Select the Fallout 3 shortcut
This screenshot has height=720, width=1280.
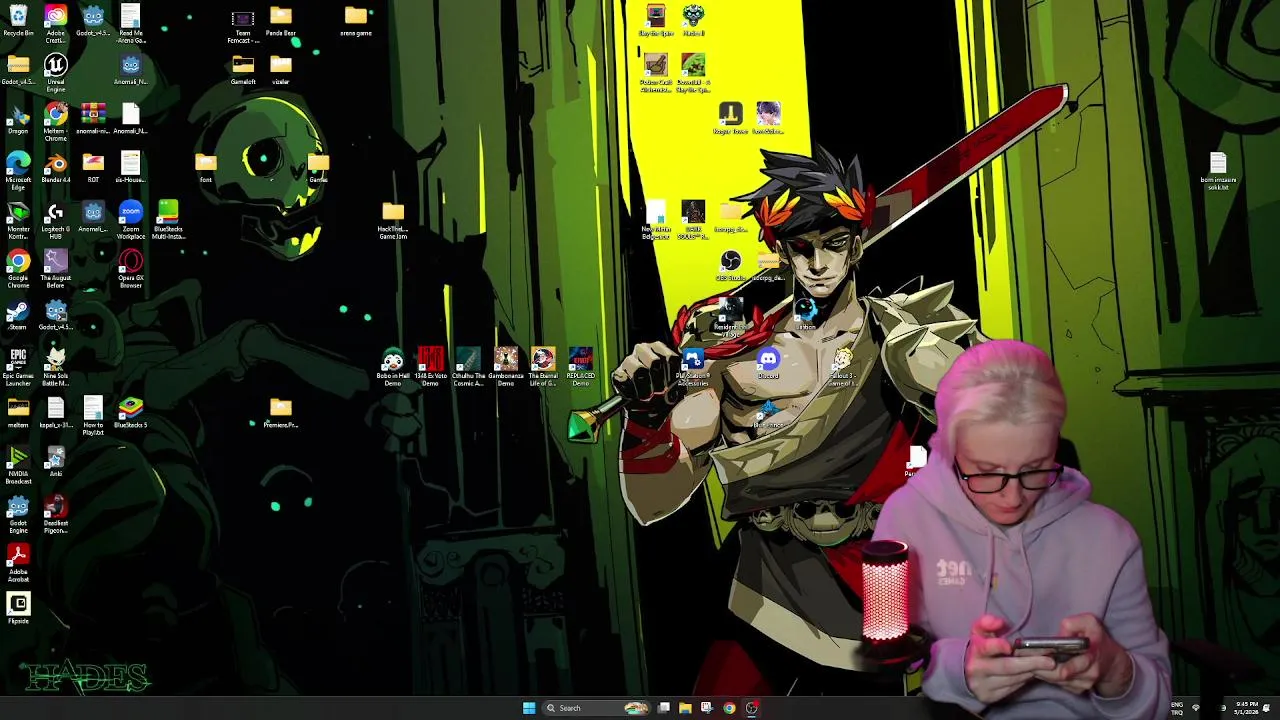tap(843, 367)
